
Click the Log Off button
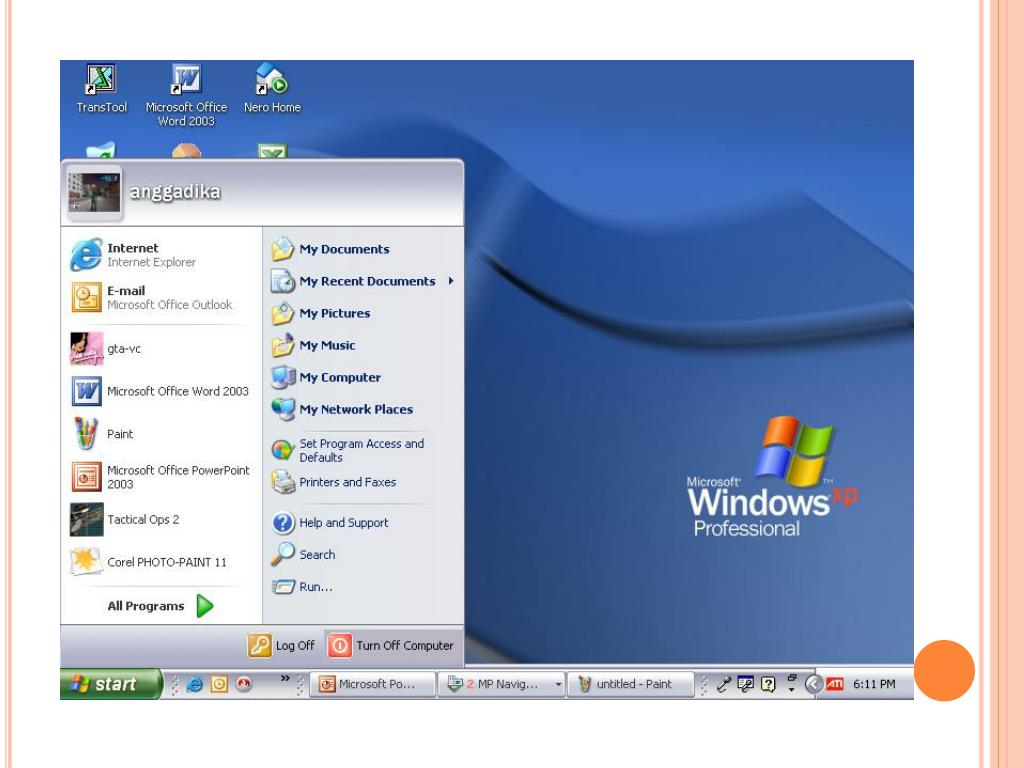[x=281, y=645]
